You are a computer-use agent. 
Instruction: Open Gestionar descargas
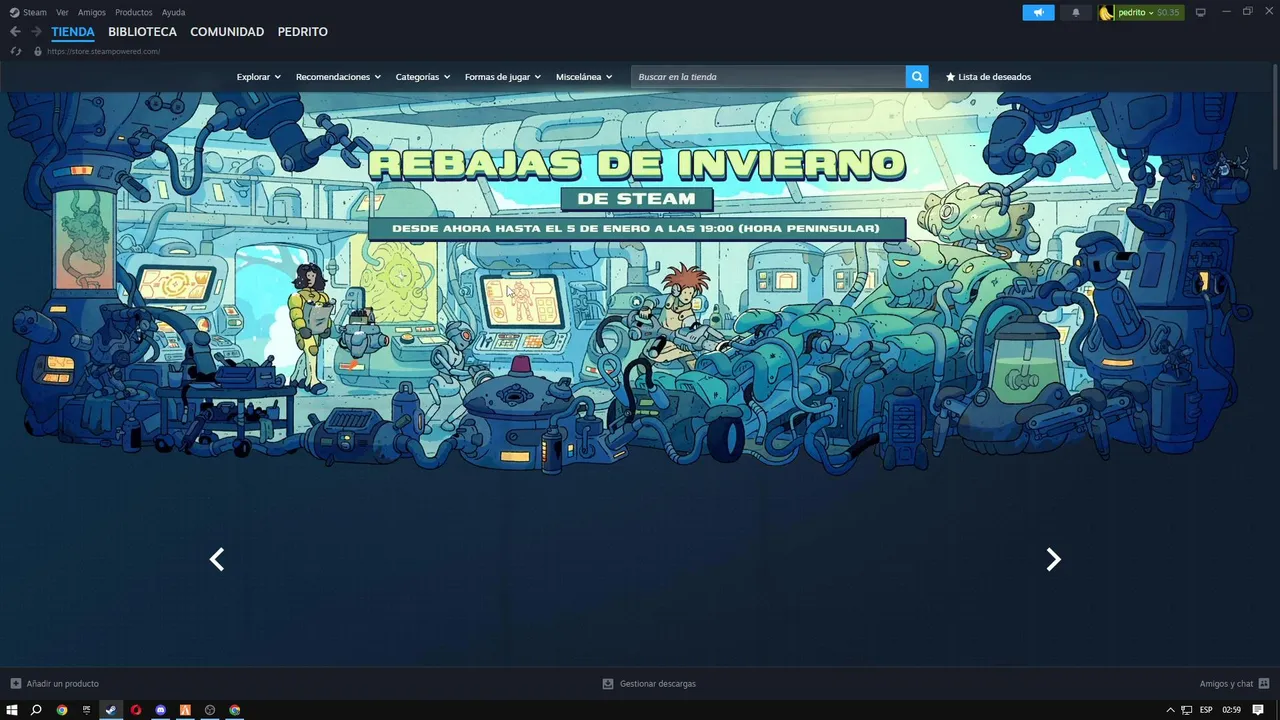[x=649, y=684]
